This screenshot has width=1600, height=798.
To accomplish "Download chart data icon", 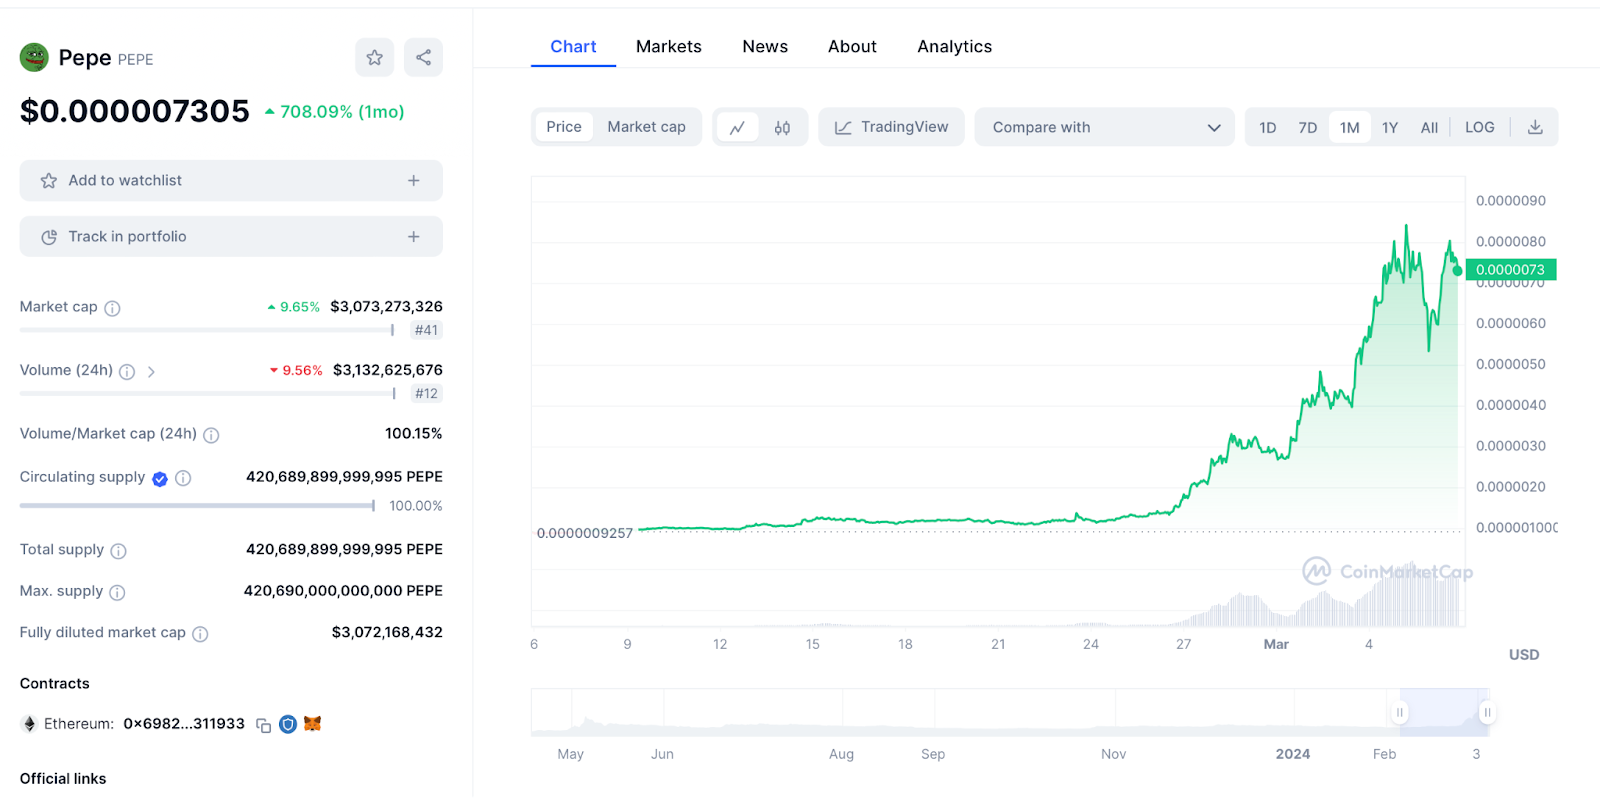I will tap(1535, 127).
